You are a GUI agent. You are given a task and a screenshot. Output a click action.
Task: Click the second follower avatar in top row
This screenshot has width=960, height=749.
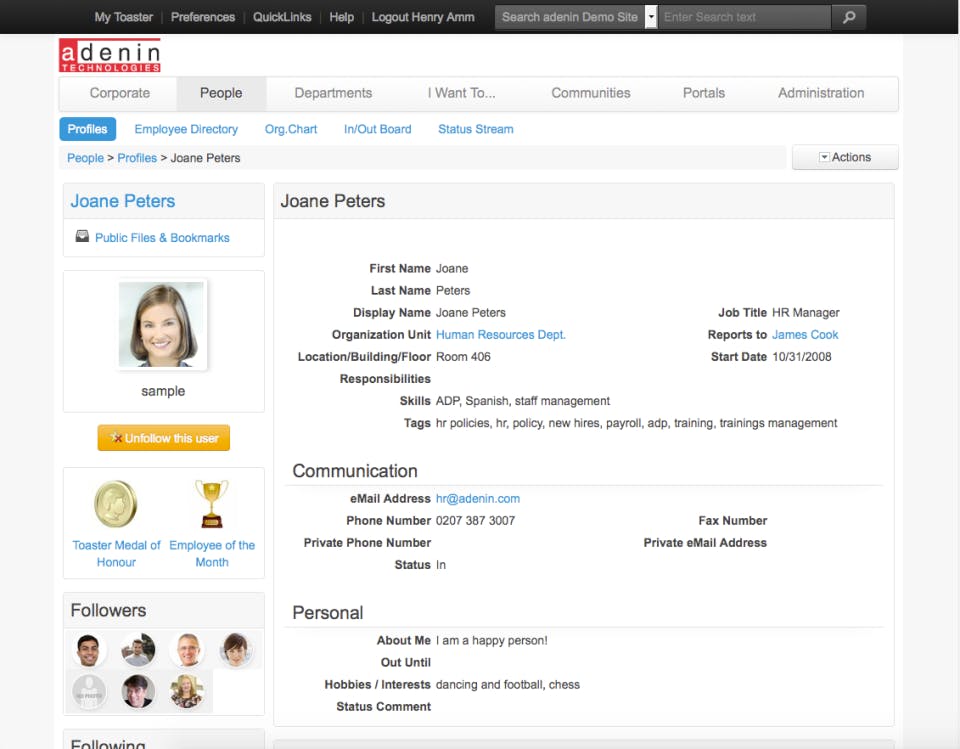click(x=138, y=650)
